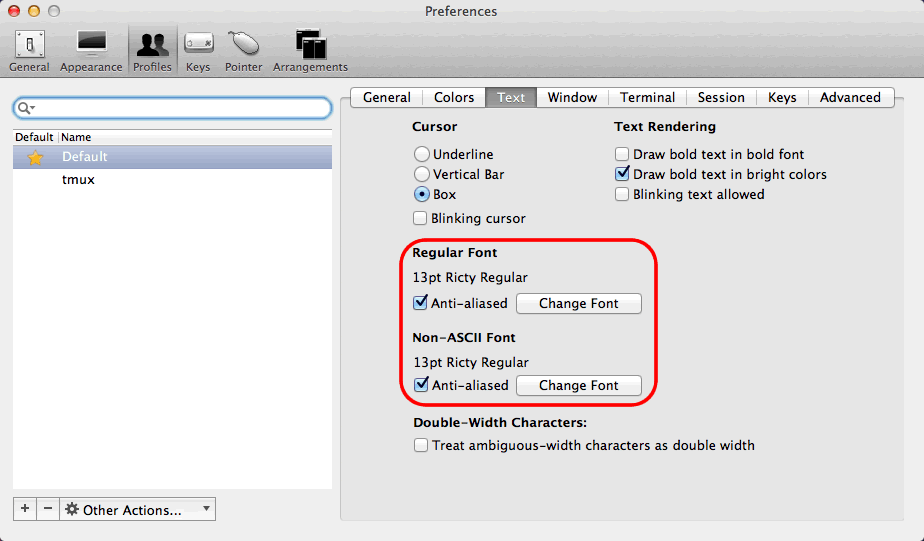The image size is (924, 541).
Task: Enable the Blinking cursor checkbox
Action: point(421,218)
